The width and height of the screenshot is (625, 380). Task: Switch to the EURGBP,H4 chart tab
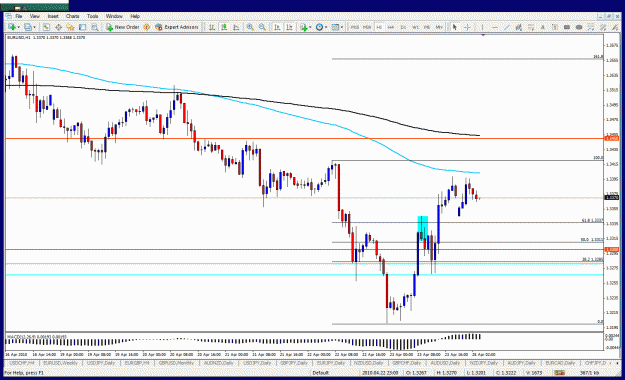[137, 363]
